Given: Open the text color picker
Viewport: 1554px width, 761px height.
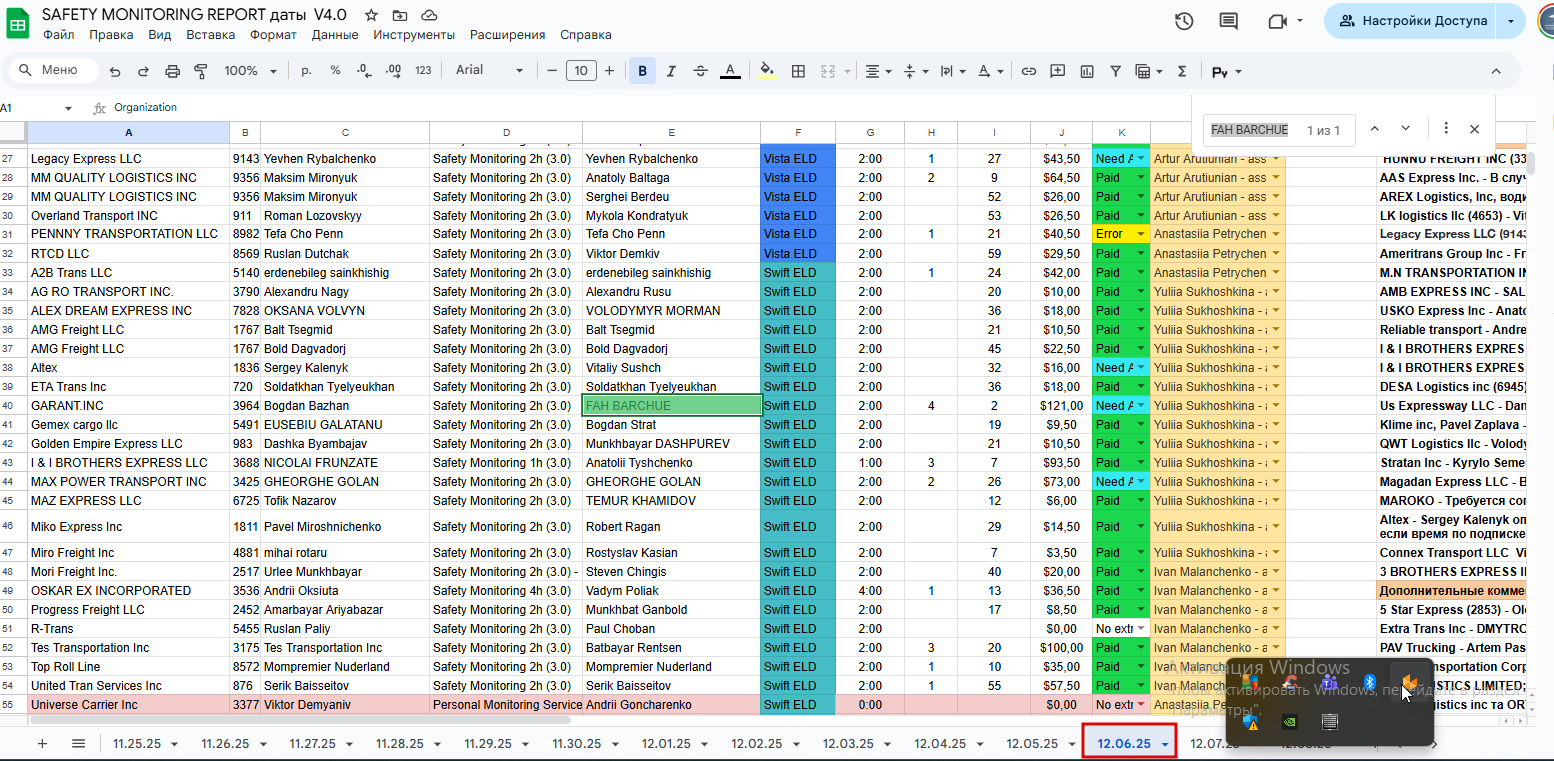Looking at the screenshot, I should 731,71.
